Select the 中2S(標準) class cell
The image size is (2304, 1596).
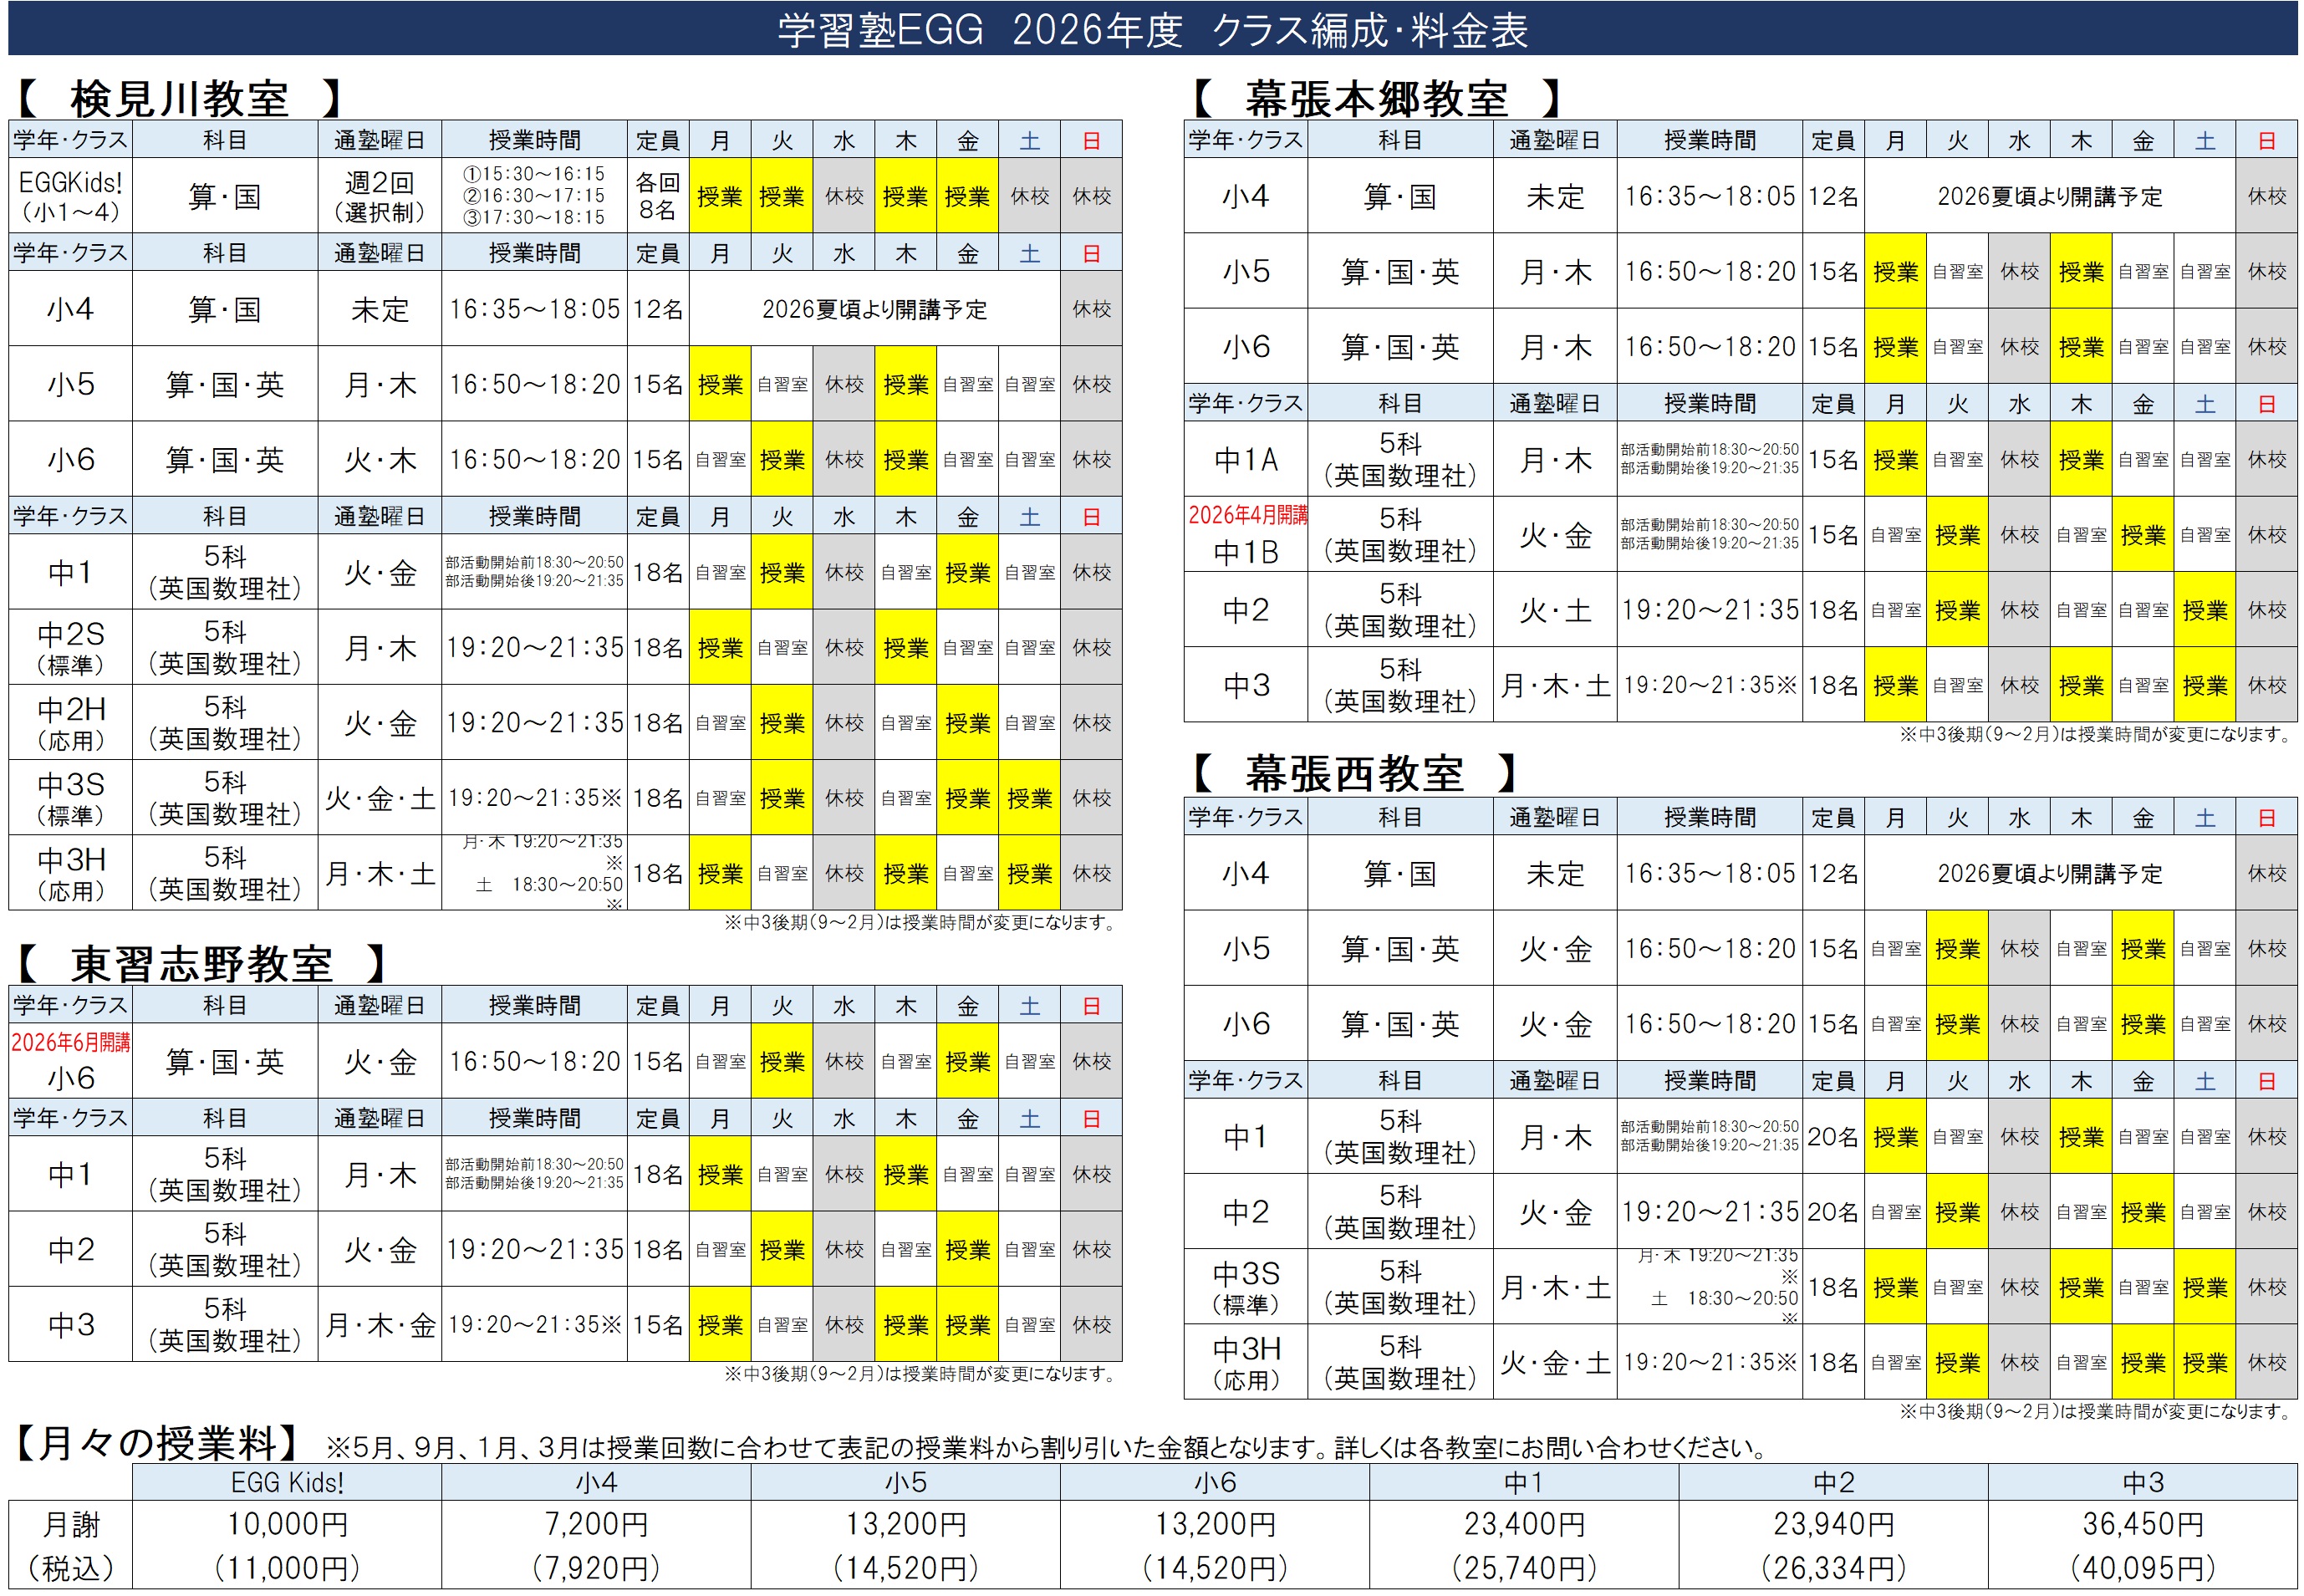click(x=70, y=648)
